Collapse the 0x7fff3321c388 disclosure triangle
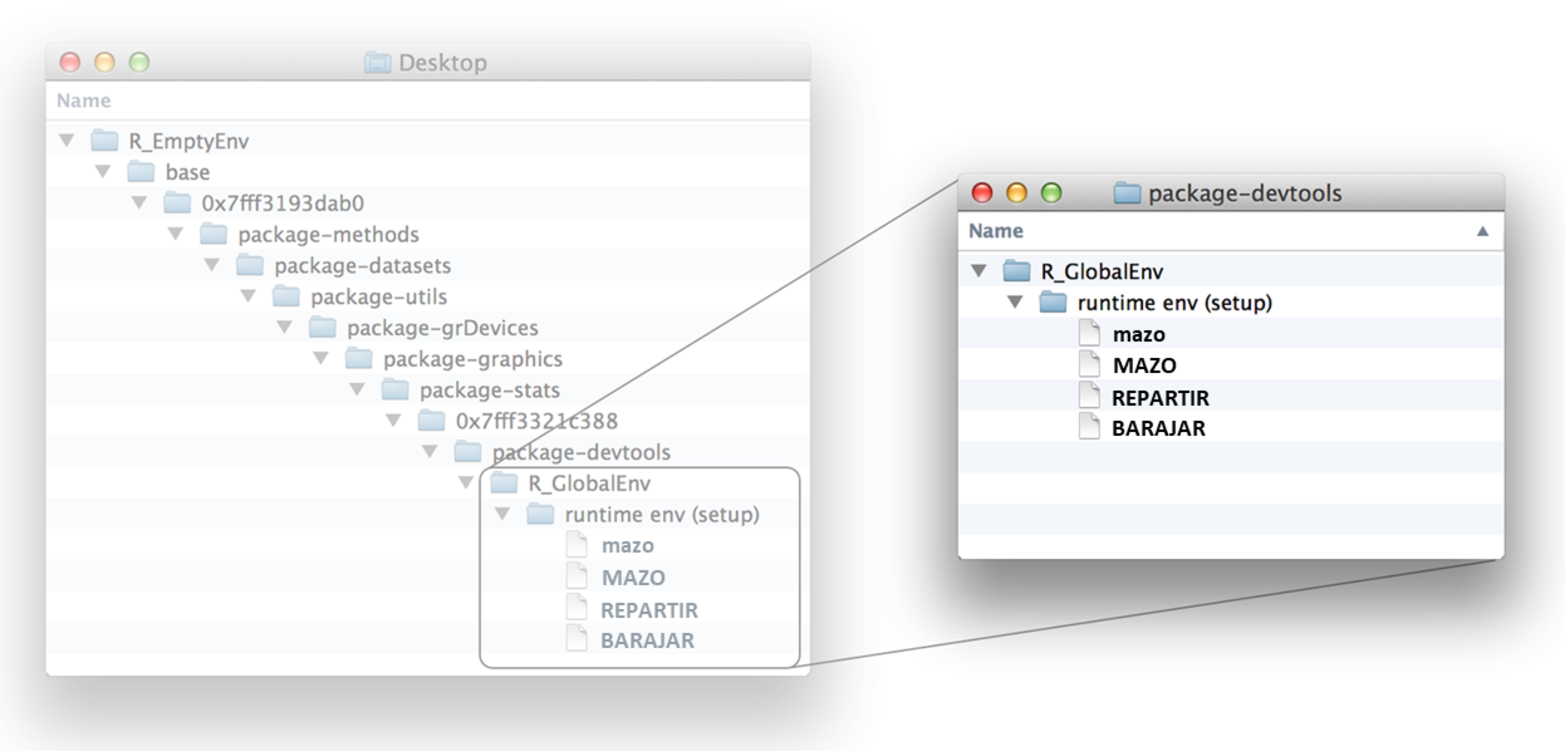 (392, 421)
